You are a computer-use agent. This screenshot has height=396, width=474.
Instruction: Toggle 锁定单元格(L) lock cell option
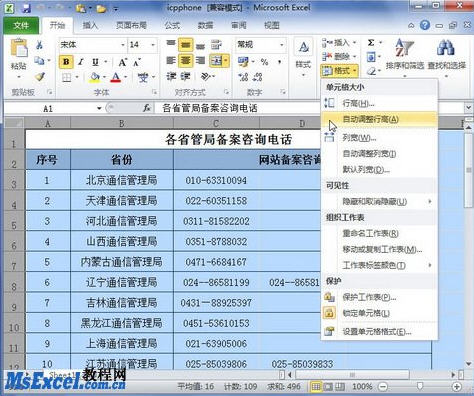[379, 313]
